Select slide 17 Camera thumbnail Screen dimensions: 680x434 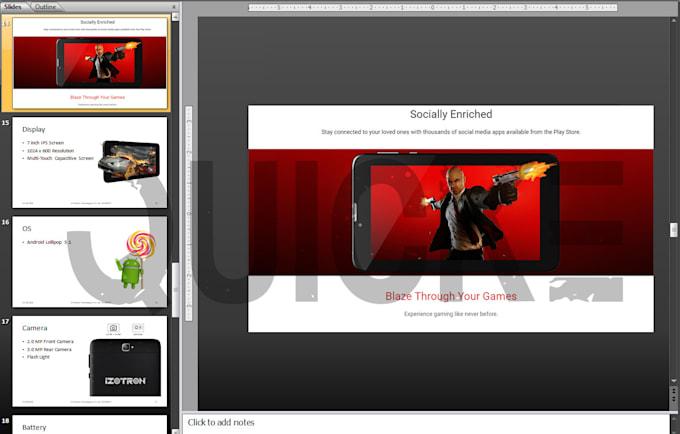click(90, 361)
